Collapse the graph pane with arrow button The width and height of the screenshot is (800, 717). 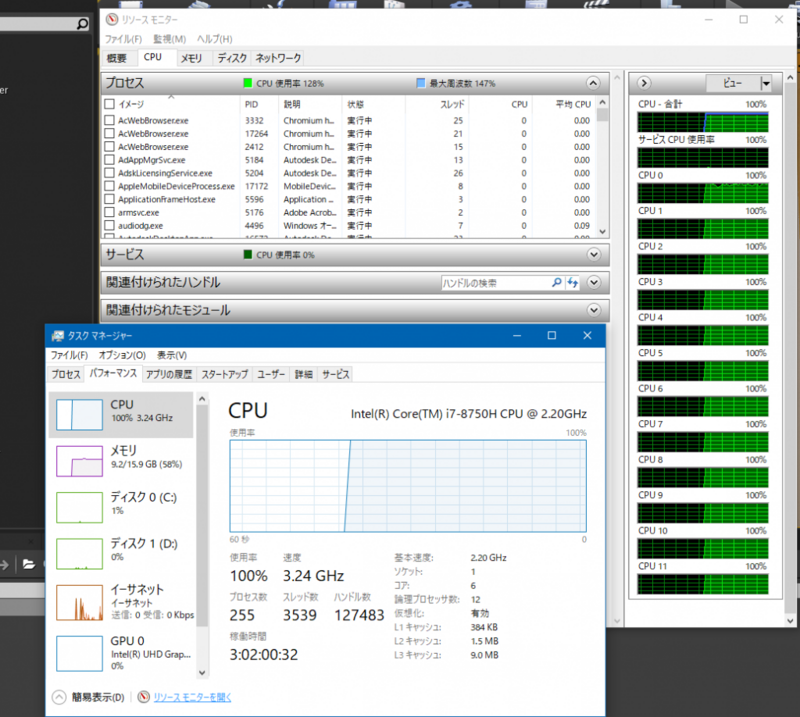(x=644, y=83)
